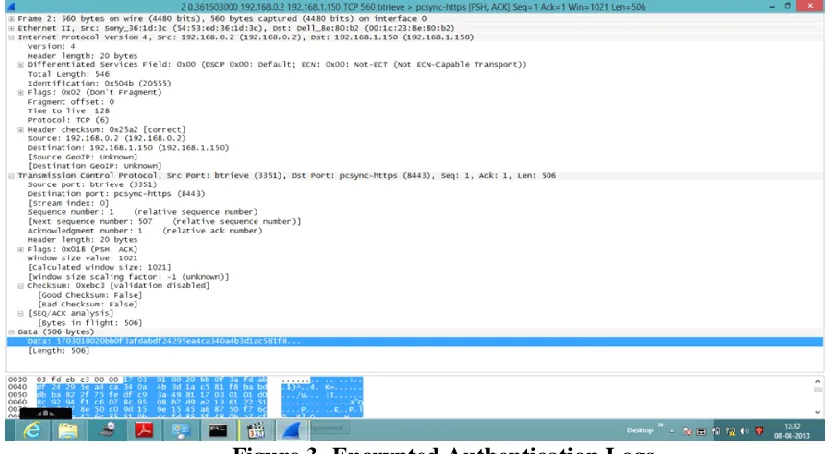Expand the Header checksum 0x25a2 node
Viewport: 834px width, 454px height.
(x=21, y=130)
